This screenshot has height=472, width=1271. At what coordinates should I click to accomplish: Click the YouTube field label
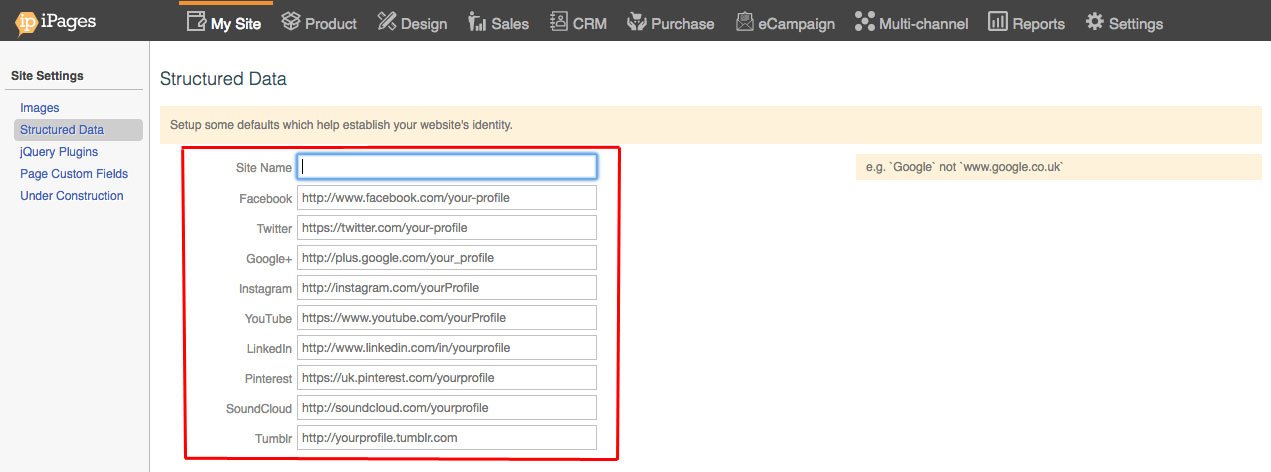coord(268,319)
